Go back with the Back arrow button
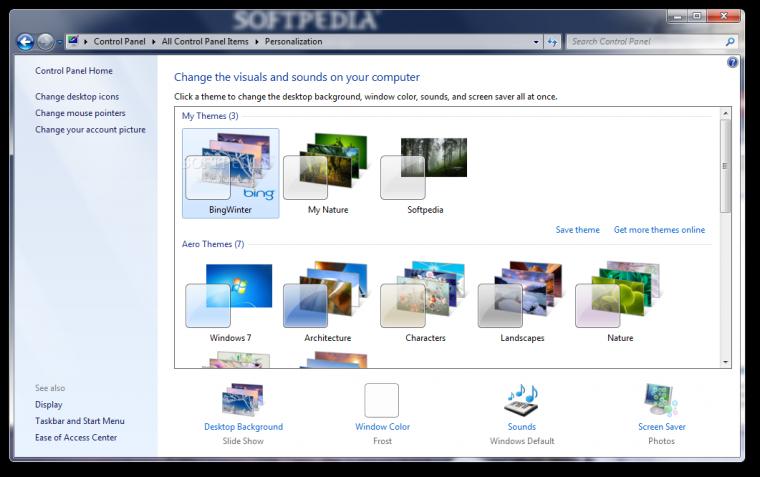Screen dimensions: 760x477 tap(25, 42)
